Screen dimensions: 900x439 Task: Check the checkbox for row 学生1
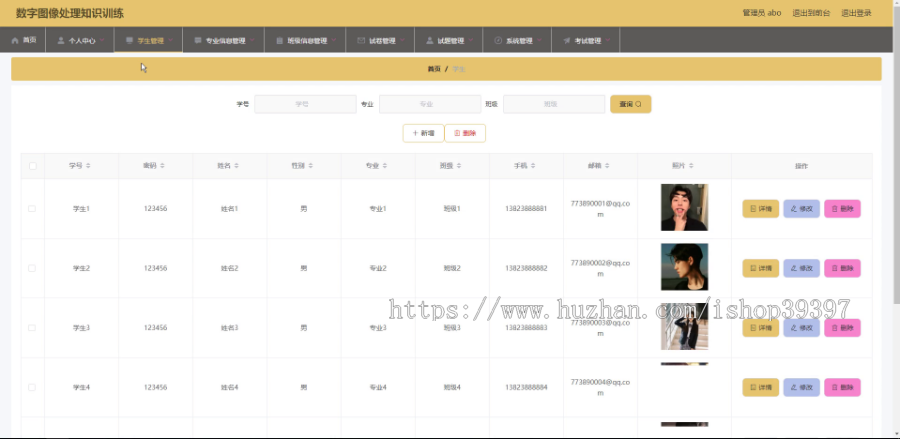point(32,209)
